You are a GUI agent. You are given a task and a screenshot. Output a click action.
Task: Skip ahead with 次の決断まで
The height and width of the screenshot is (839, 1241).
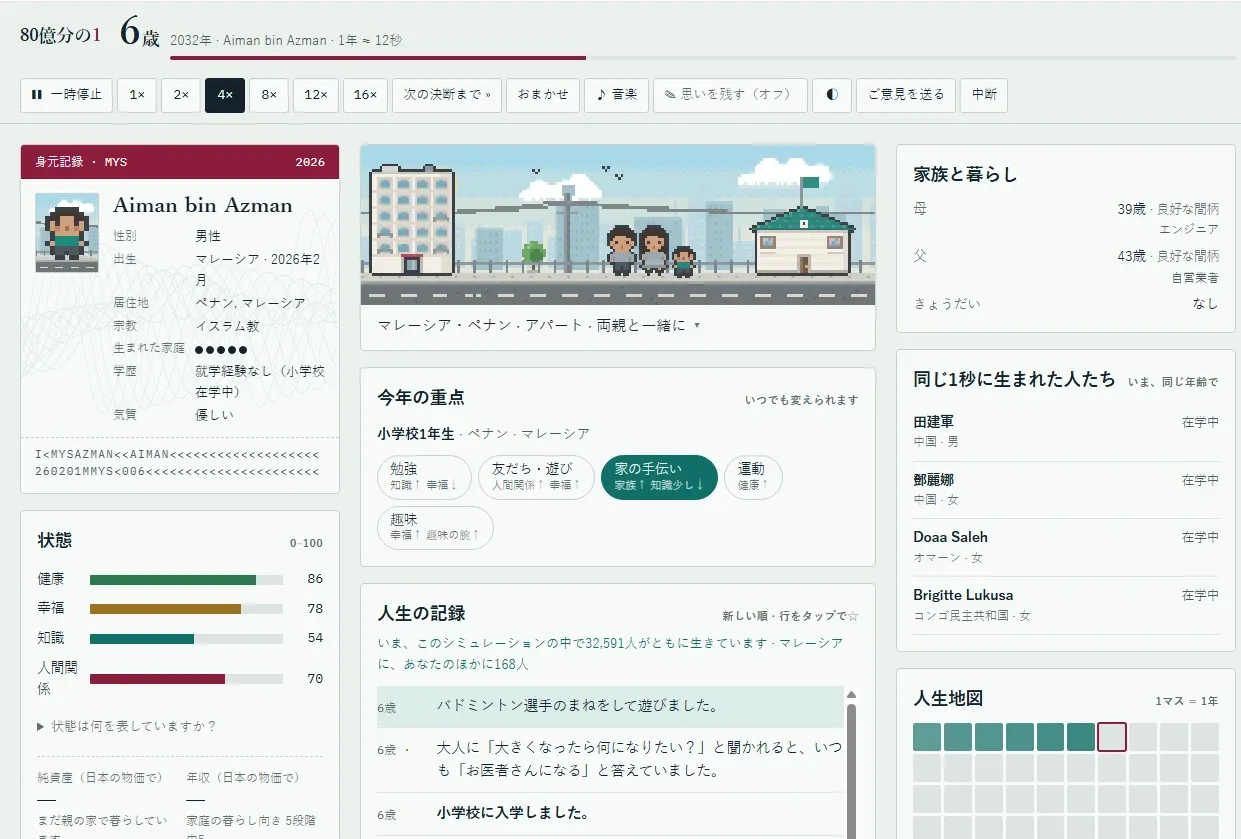pyautogui.click(x=447, y=95)
